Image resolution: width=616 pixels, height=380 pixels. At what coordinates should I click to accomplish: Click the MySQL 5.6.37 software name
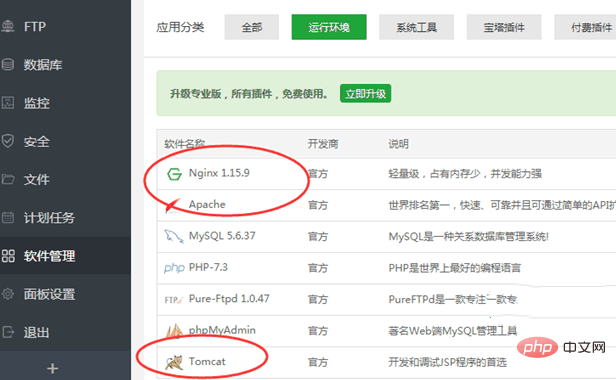(x=222, y=236)
